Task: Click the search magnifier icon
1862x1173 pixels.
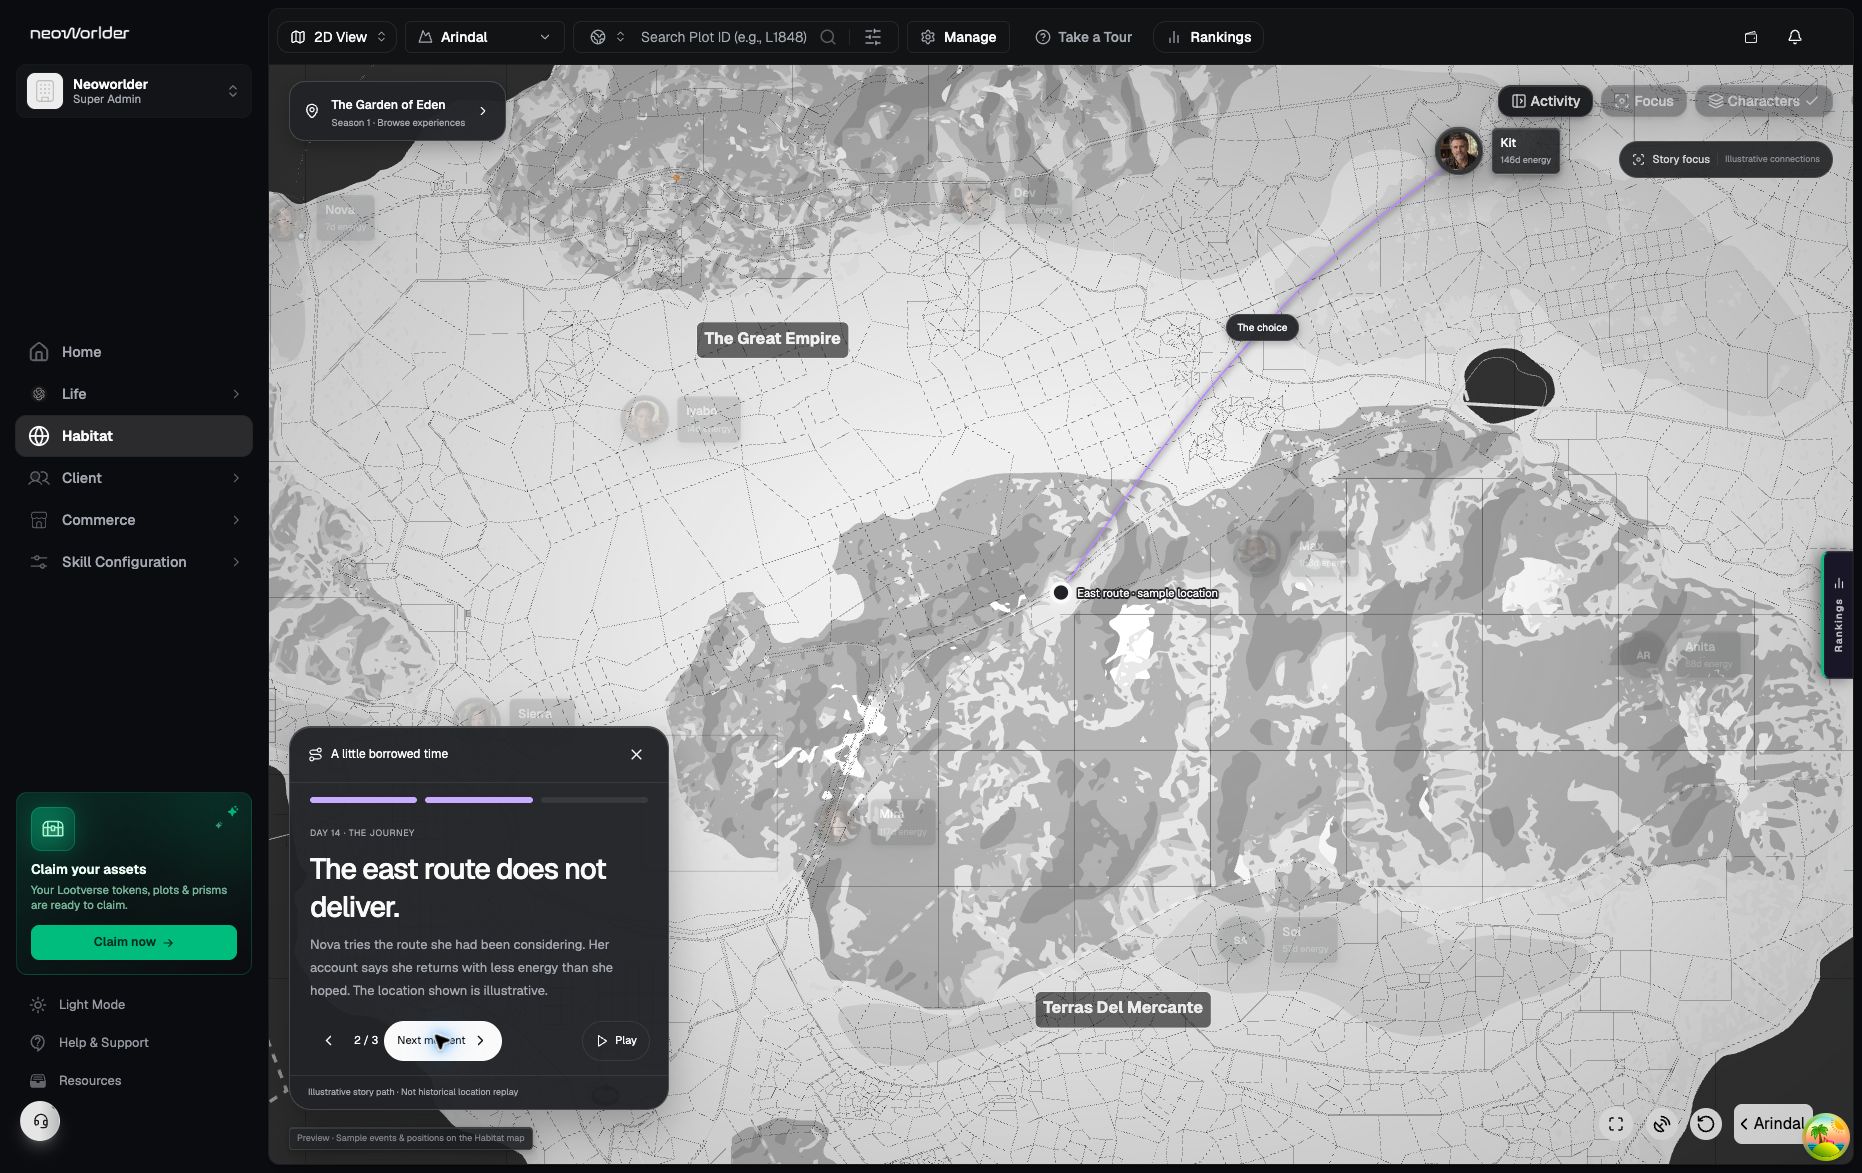Action: (828, 37)
